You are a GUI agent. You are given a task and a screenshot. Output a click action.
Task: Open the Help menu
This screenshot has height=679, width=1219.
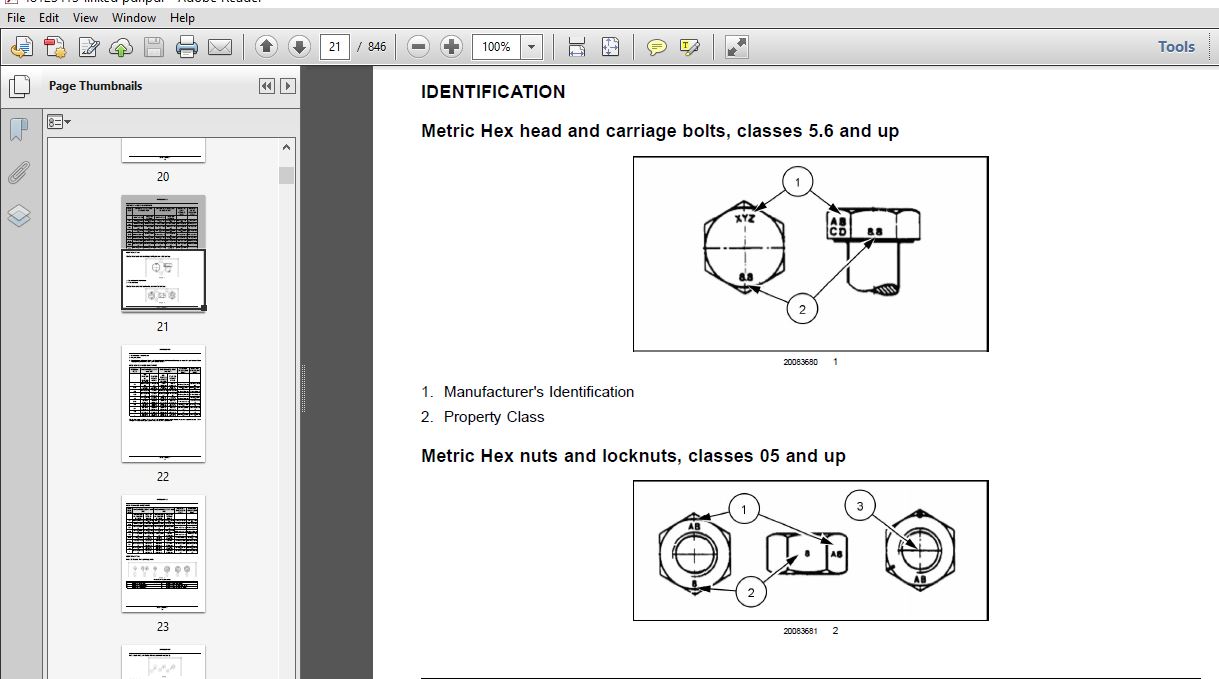182,17
